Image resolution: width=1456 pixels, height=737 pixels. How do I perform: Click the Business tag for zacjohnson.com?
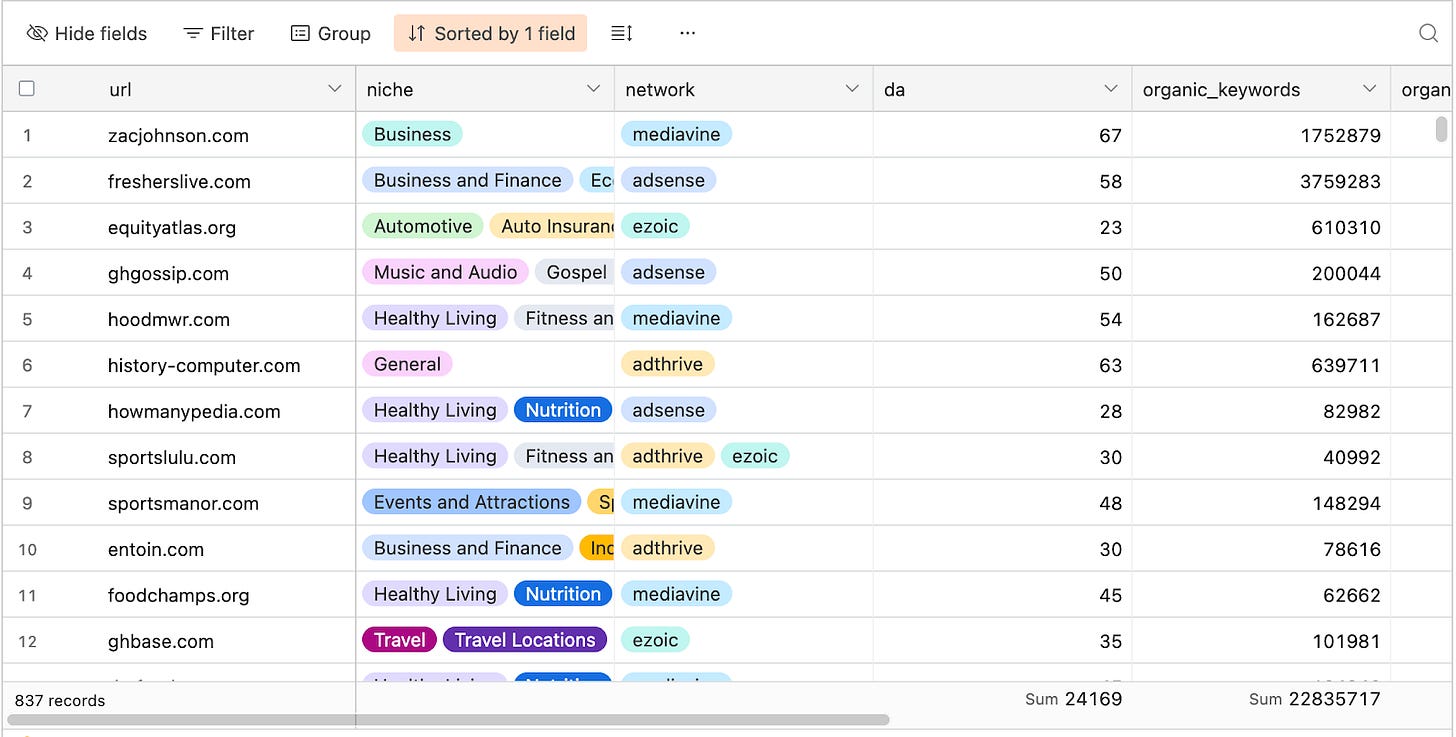(x=412, y=134)
